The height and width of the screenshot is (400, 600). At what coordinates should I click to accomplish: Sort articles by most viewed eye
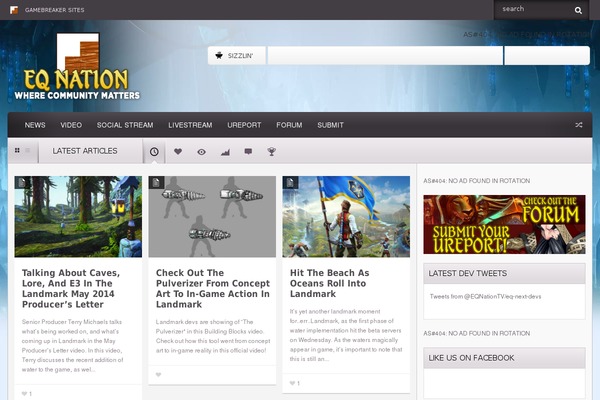click(x=201, y=152)
